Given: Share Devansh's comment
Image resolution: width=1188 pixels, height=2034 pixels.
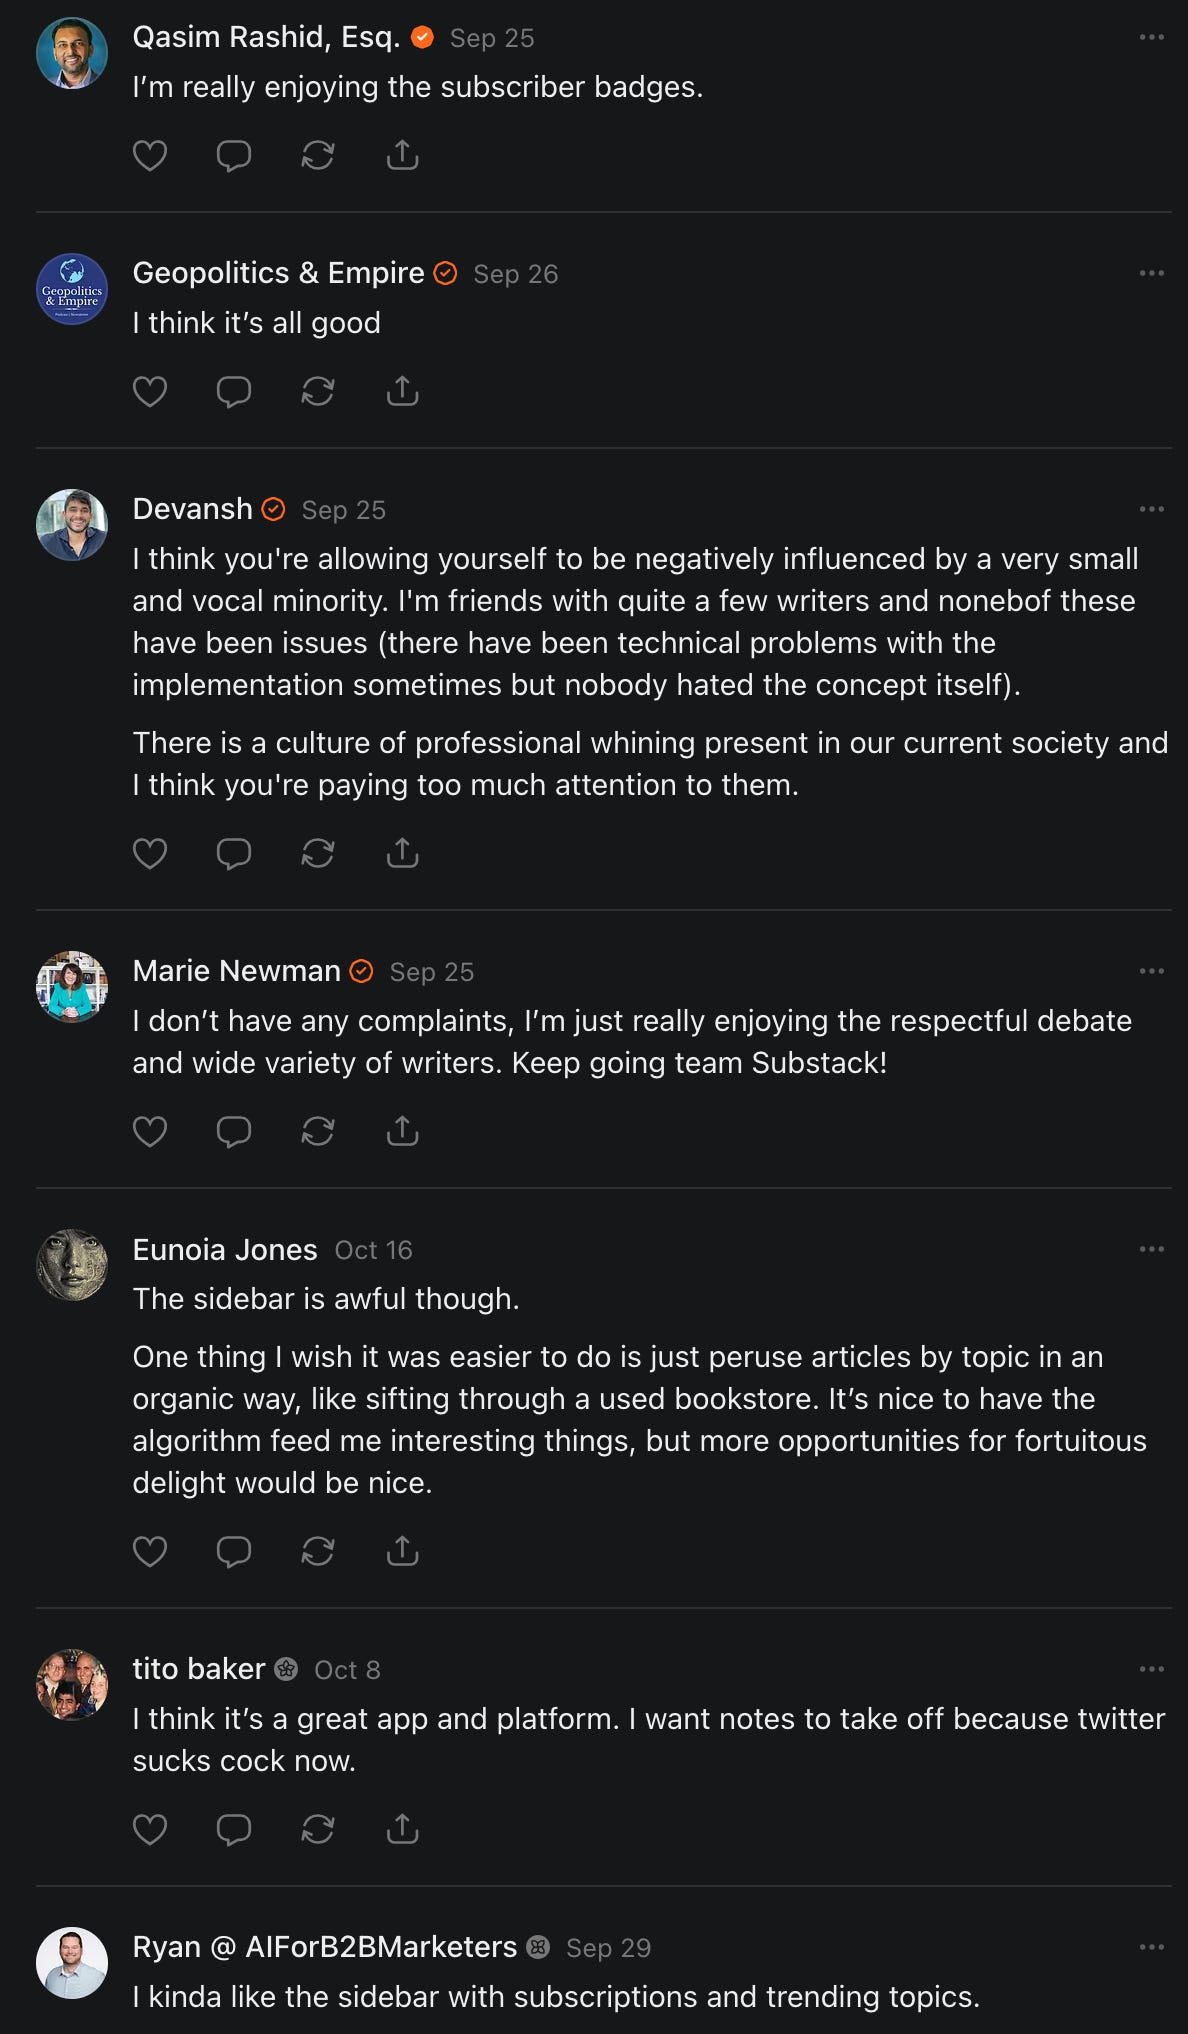Looking at the screenshot, I should 402,853.
